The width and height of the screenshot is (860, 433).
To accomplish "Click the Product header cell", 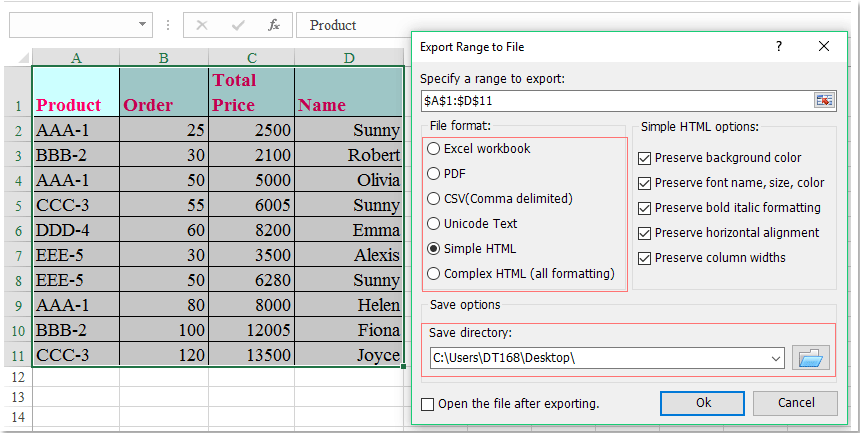I will [76, 92].
